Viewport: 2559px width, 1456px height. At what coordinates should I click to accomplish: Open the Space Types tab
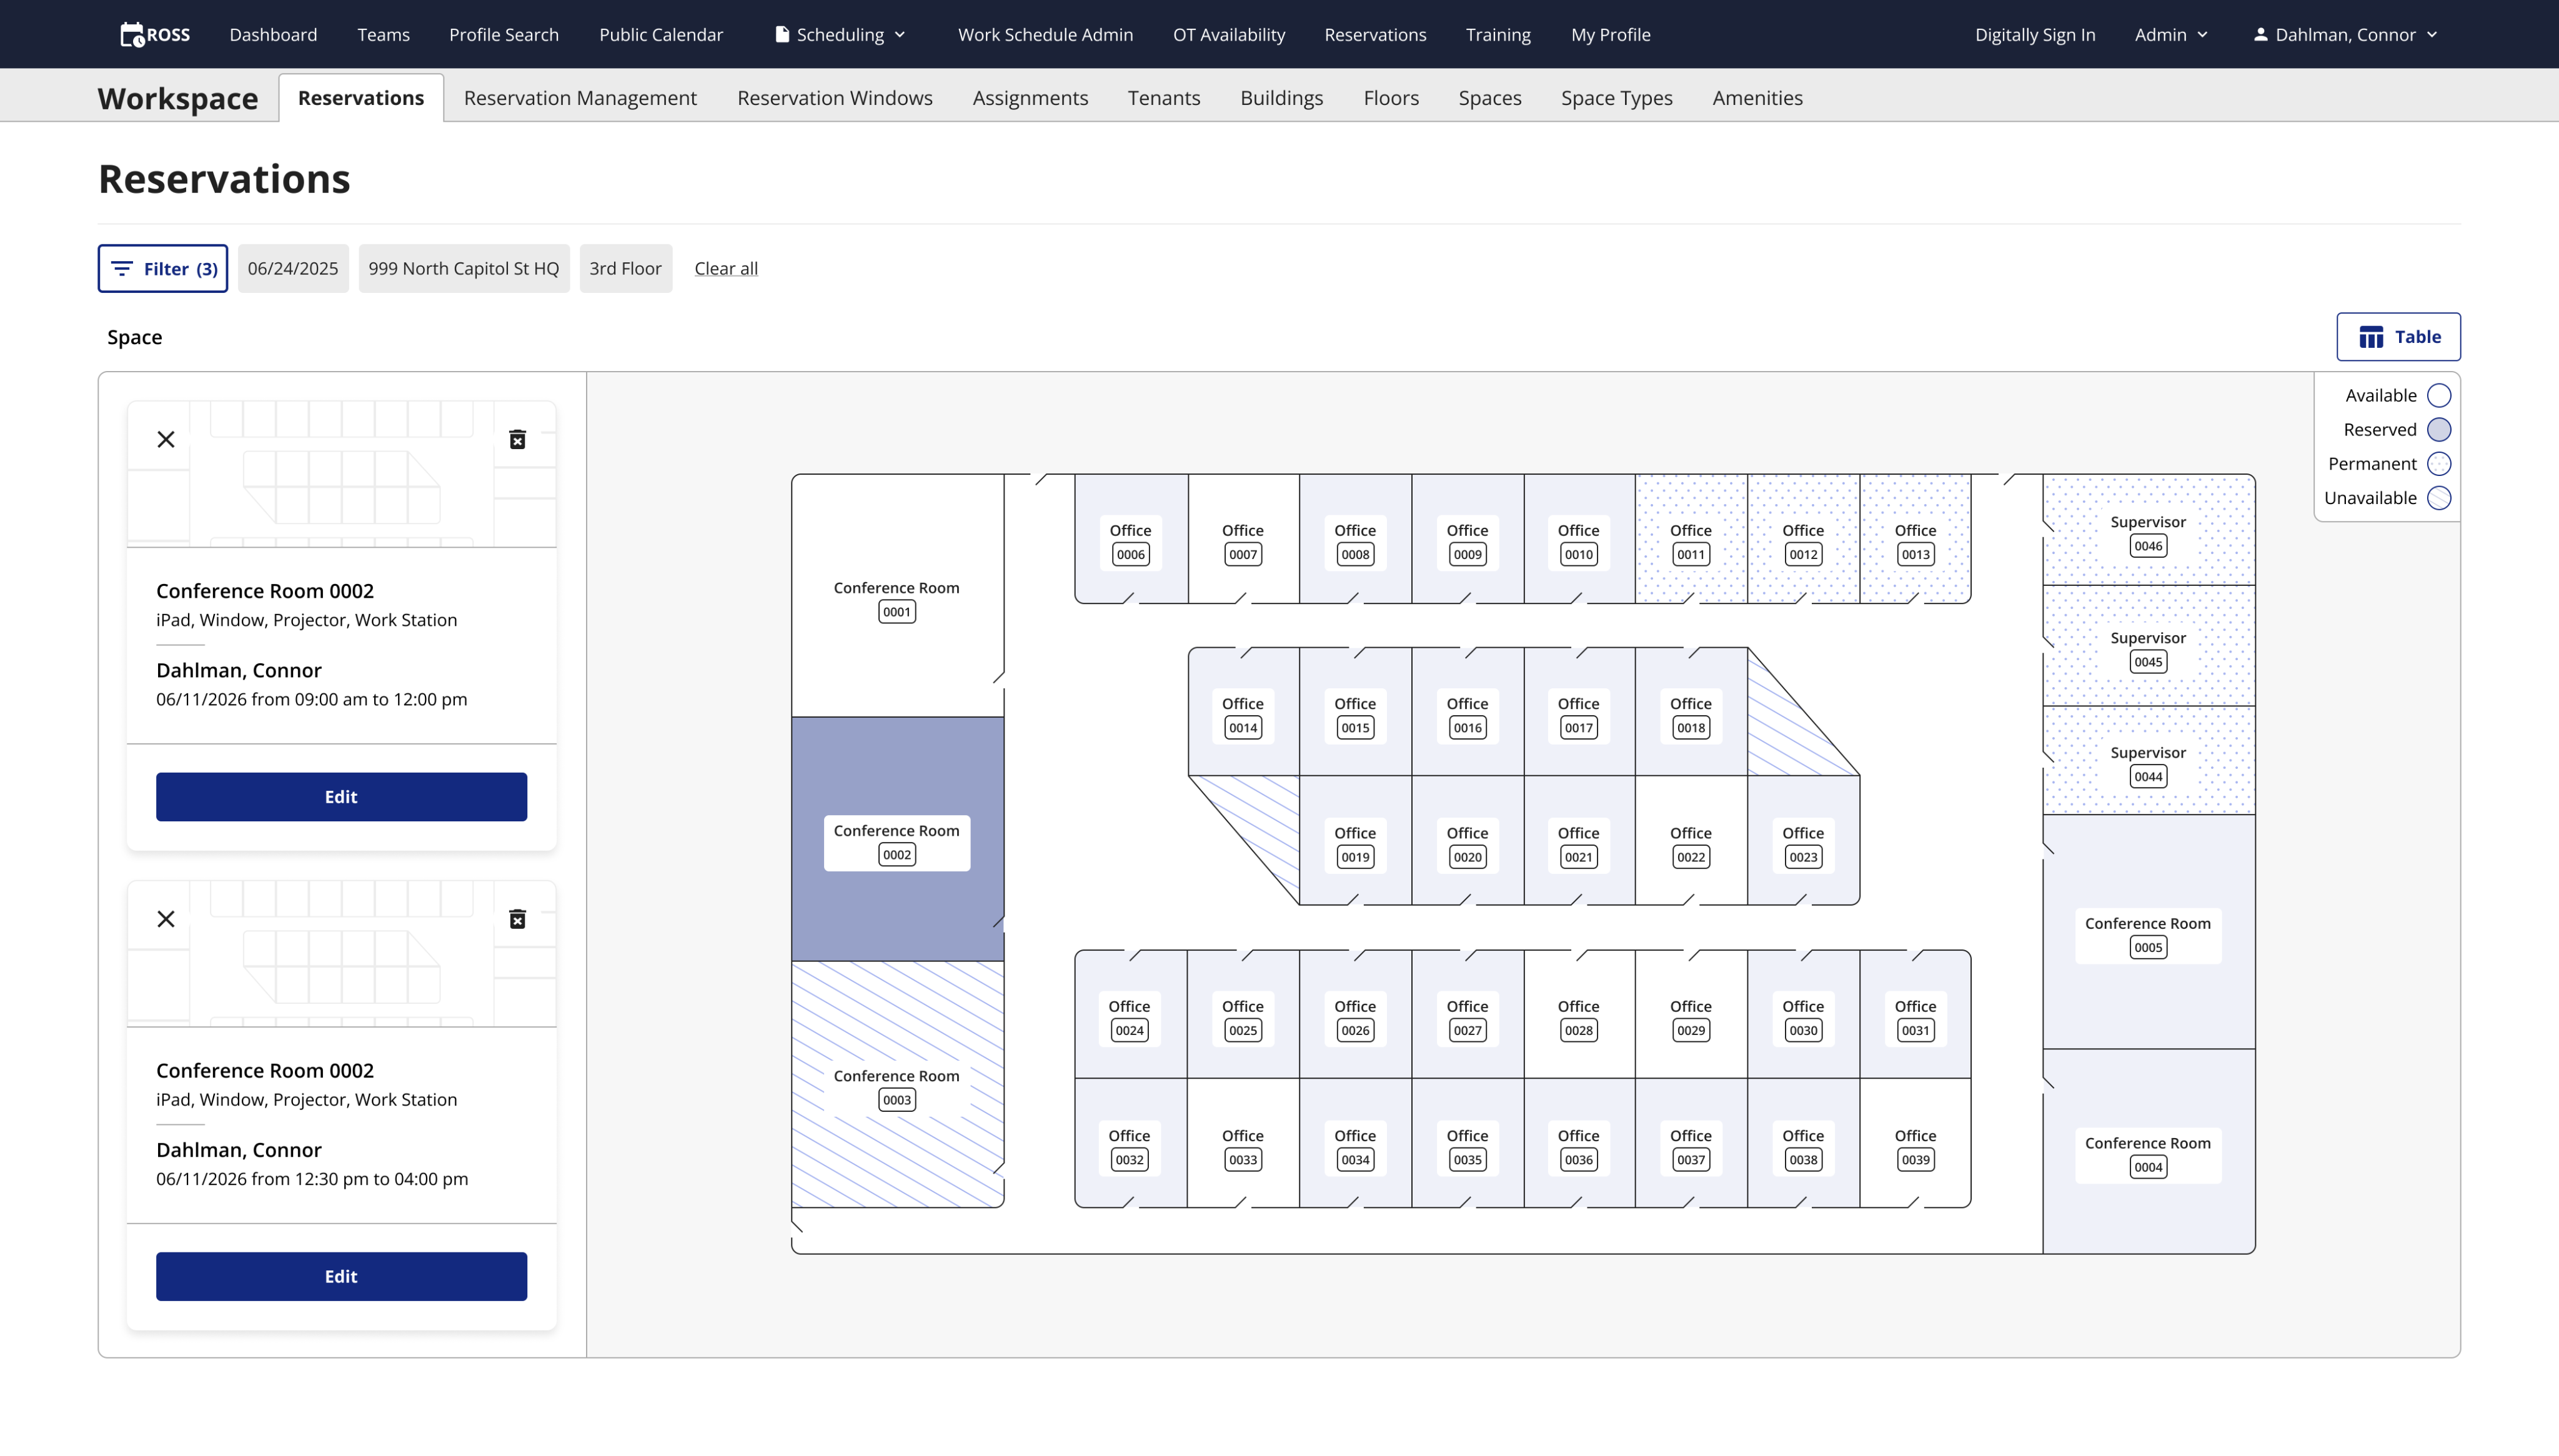point(1616,98)
